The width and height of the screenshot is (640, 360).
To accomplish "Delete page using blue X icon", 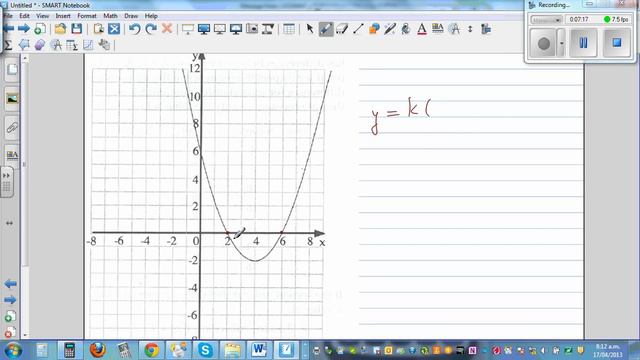I will [x=114, y=29].
